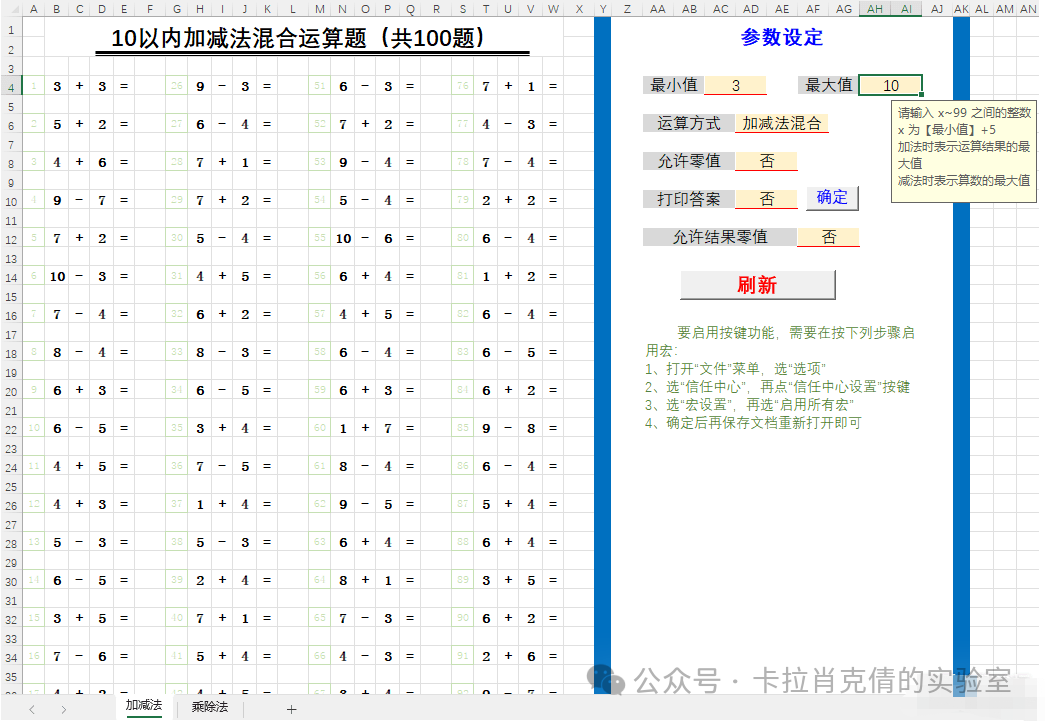1045x723 pixels.
Task: Select the 加减法 sheet tab
Action: (x=144, y=706)
